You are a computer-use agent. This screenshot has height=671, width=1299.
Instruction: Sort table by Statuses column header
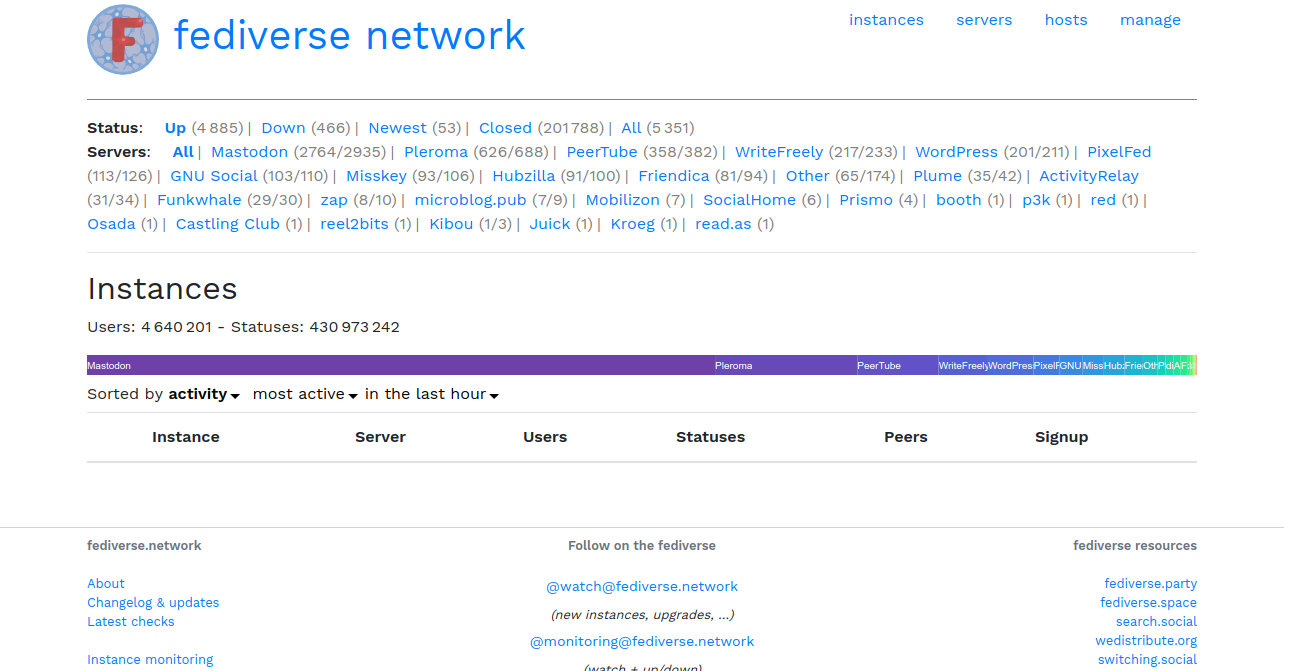710,437
